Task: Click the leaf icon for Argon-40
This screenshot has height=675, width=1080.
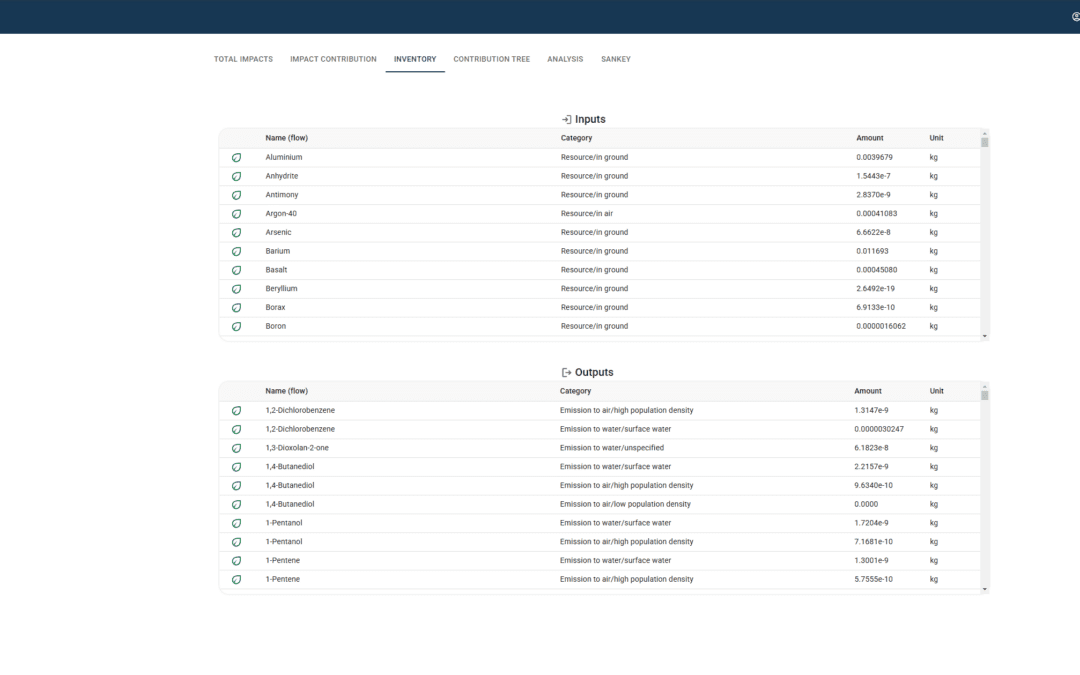Action: pos(236,214)
